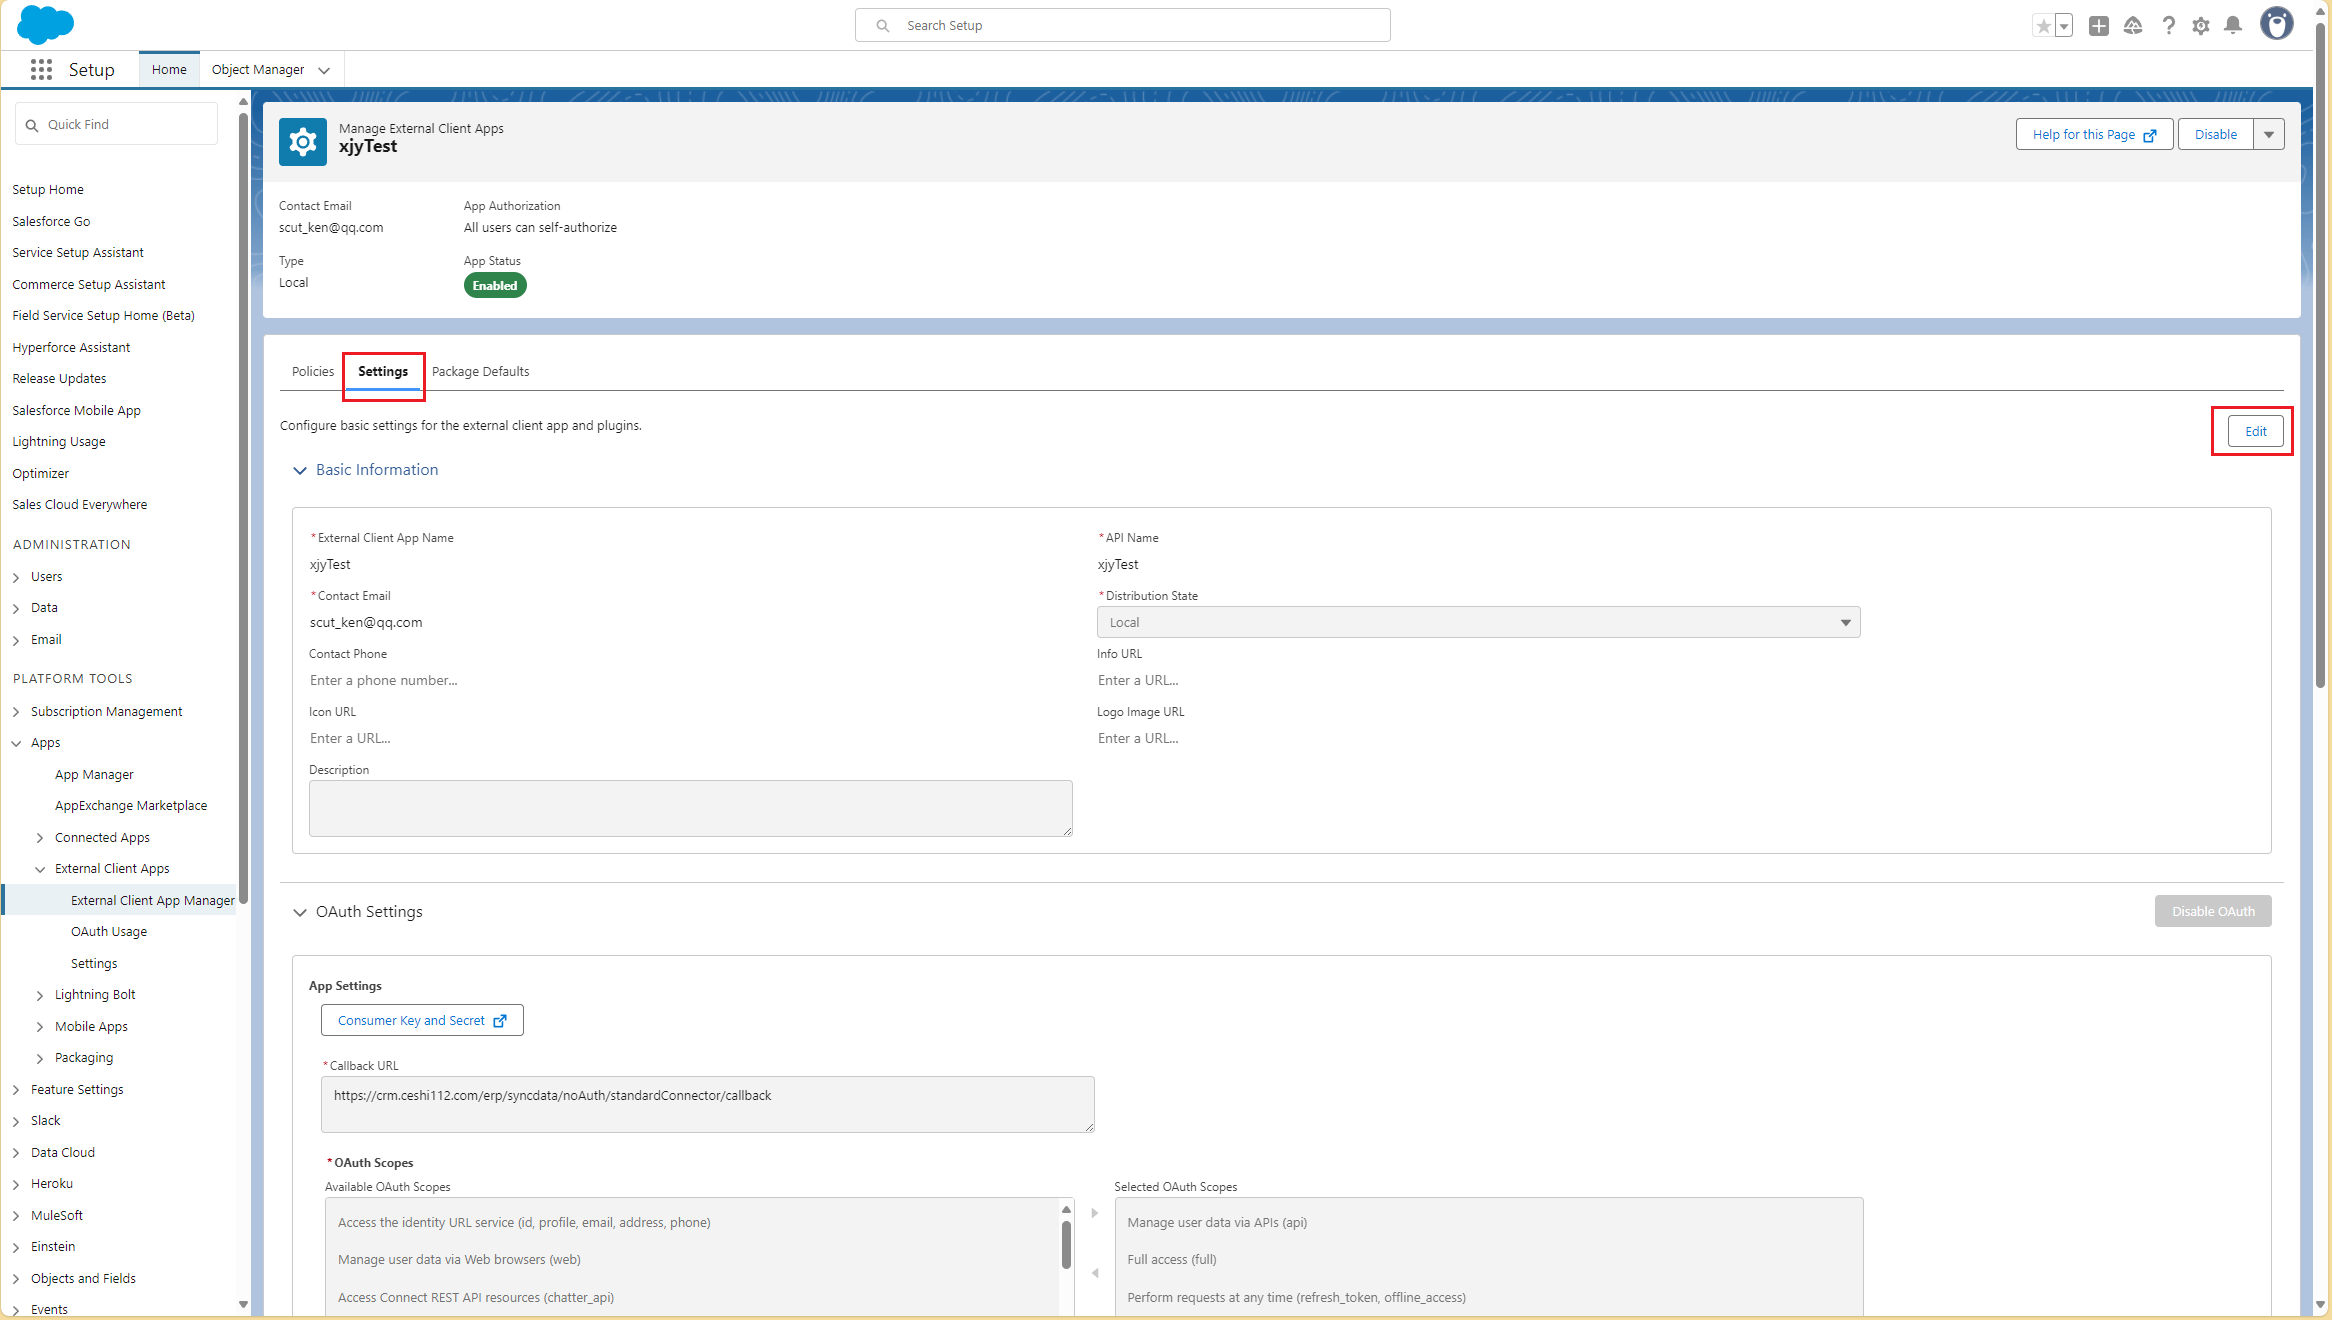The image size is (2332, 1320).
Task: Select the 'Full access (full)' scope
Action: coord(1172,1259)
